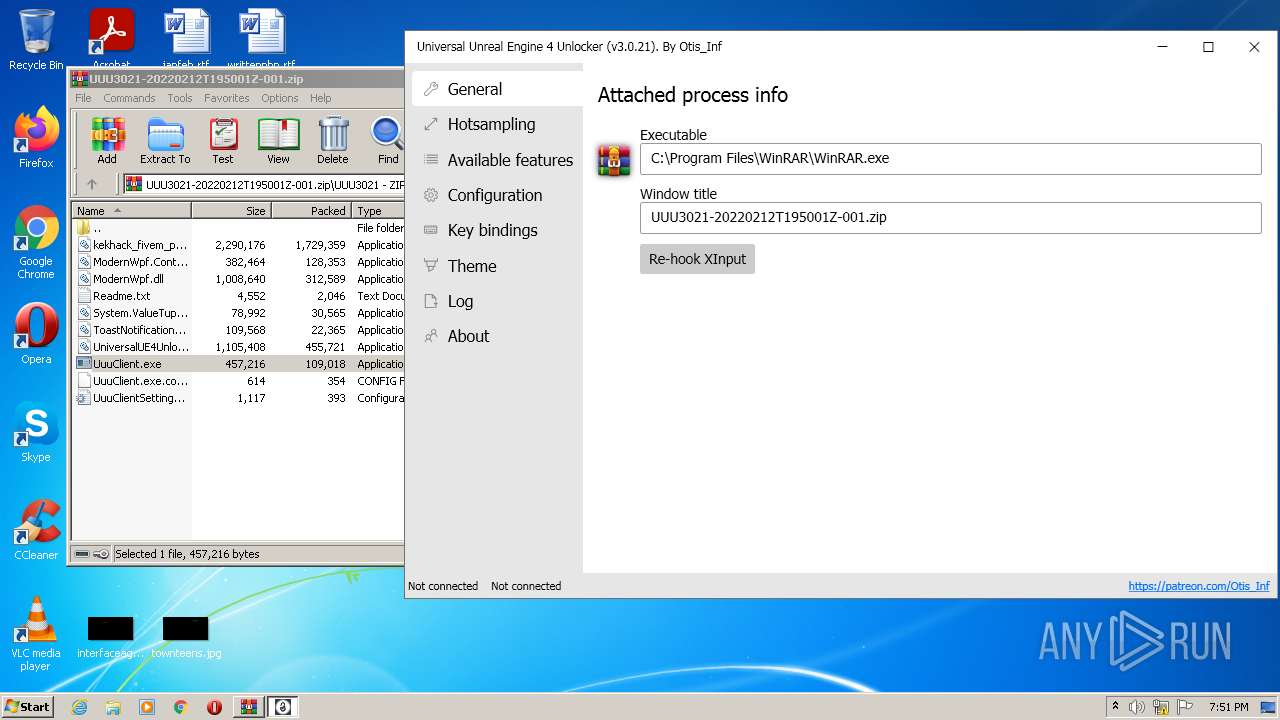The image size is (1280, 720).
Task: Click the WinRAR Find icon
Action: pos(388,141)
